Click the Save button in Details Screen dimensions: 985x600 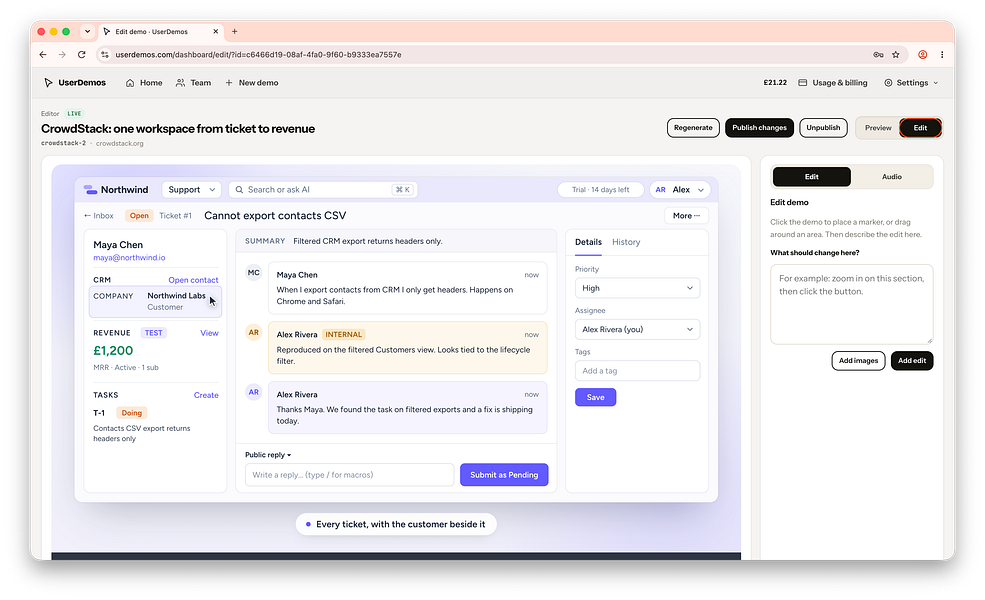595,397
